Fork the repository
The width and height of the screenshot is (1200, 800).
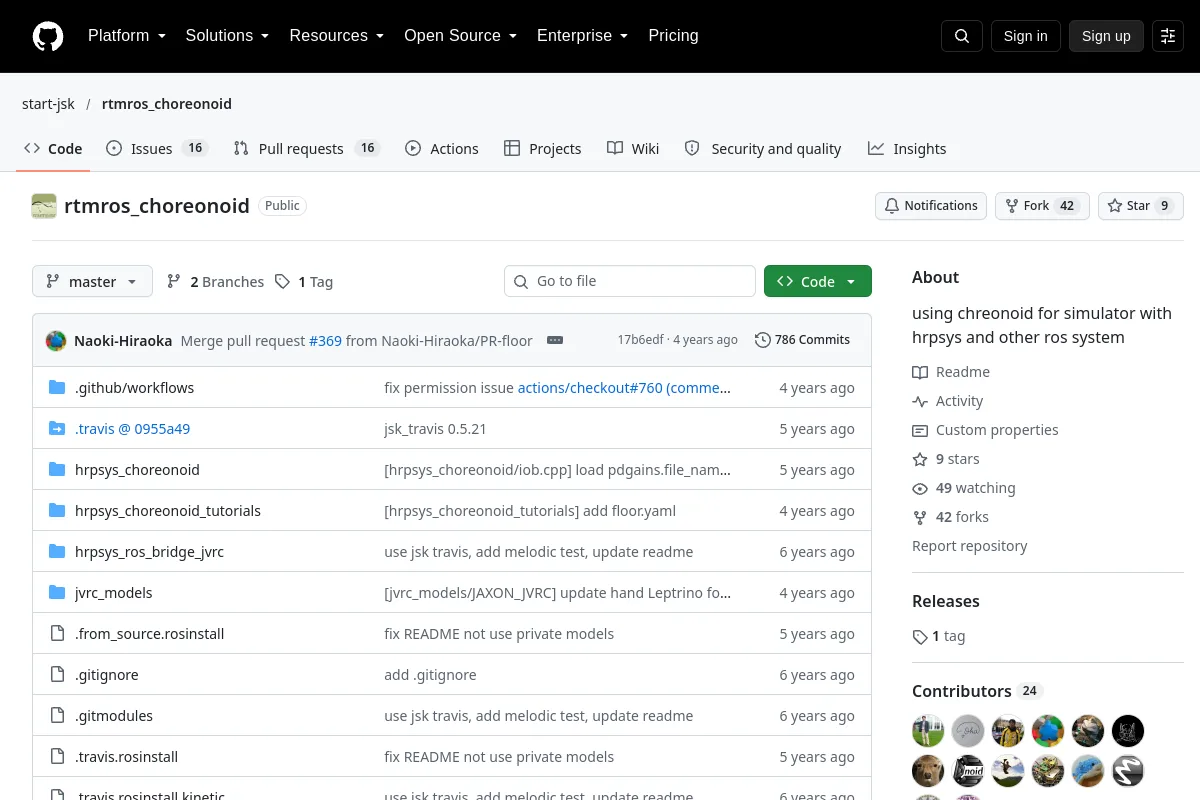pyautogui.click(x=1042, y=206)
